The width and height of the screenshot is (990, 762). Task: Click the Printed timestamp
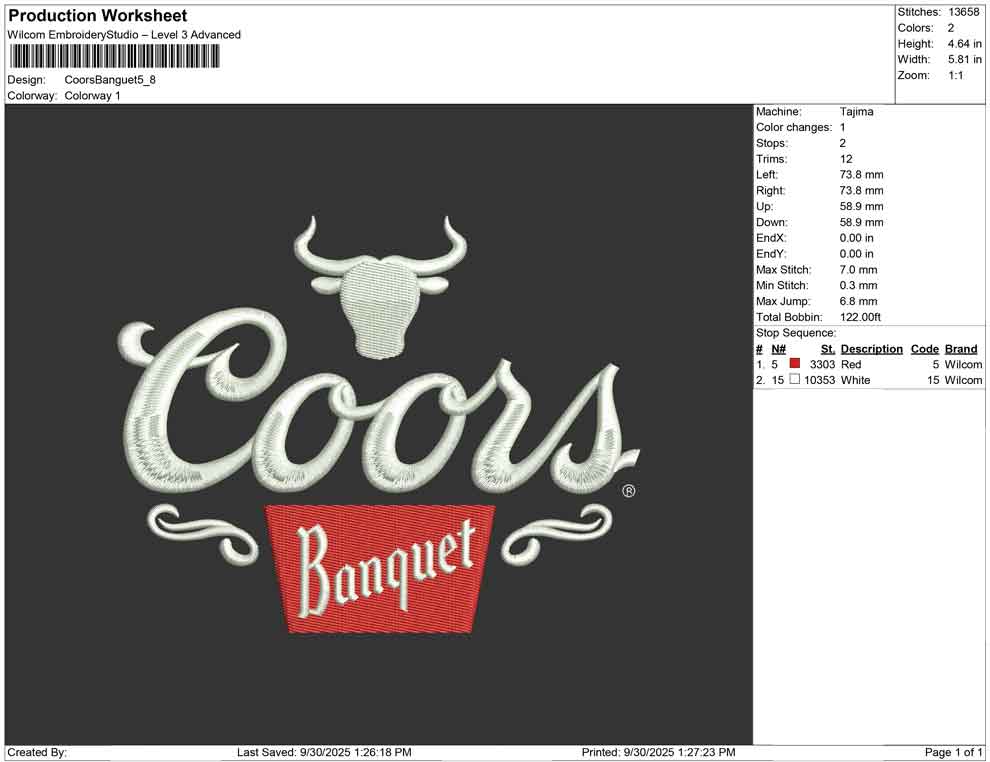point(659,753)
